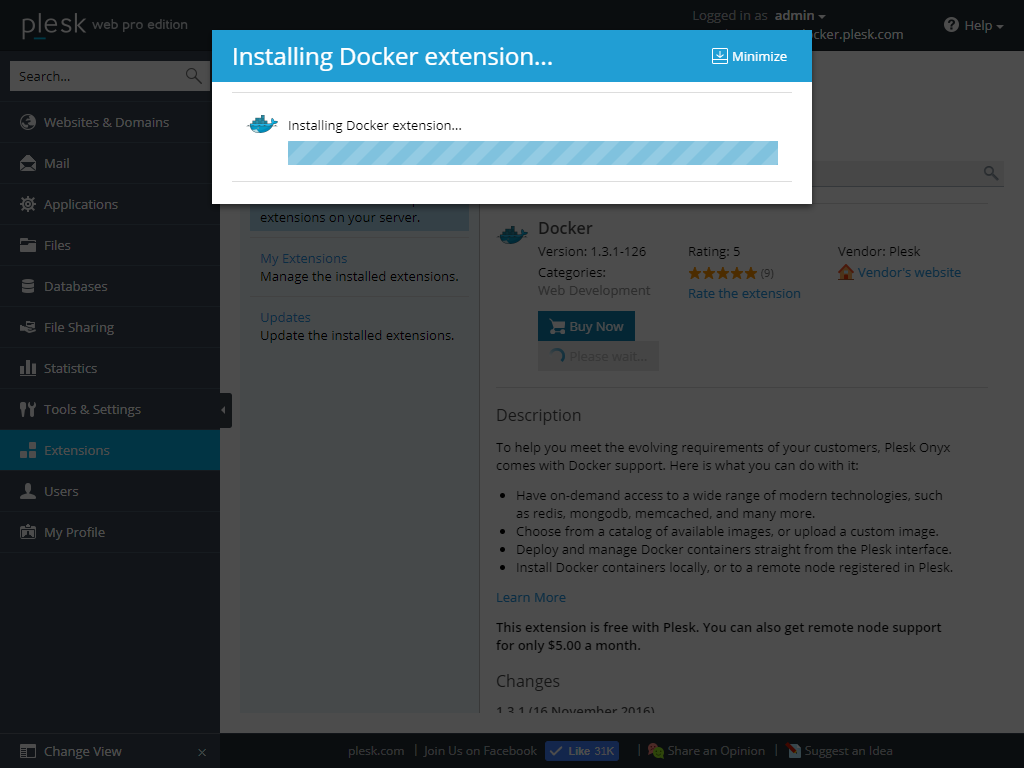This screenshot has height=768, width=1024.
Task: Click the catalog search magnifier icon
Action: point(991,173)
